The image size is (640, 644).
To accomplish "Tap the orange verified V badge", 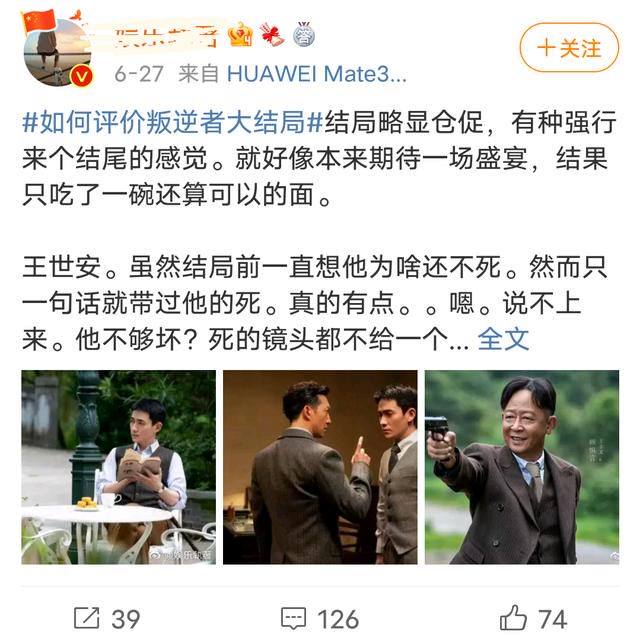I will [x=82, y=76].
